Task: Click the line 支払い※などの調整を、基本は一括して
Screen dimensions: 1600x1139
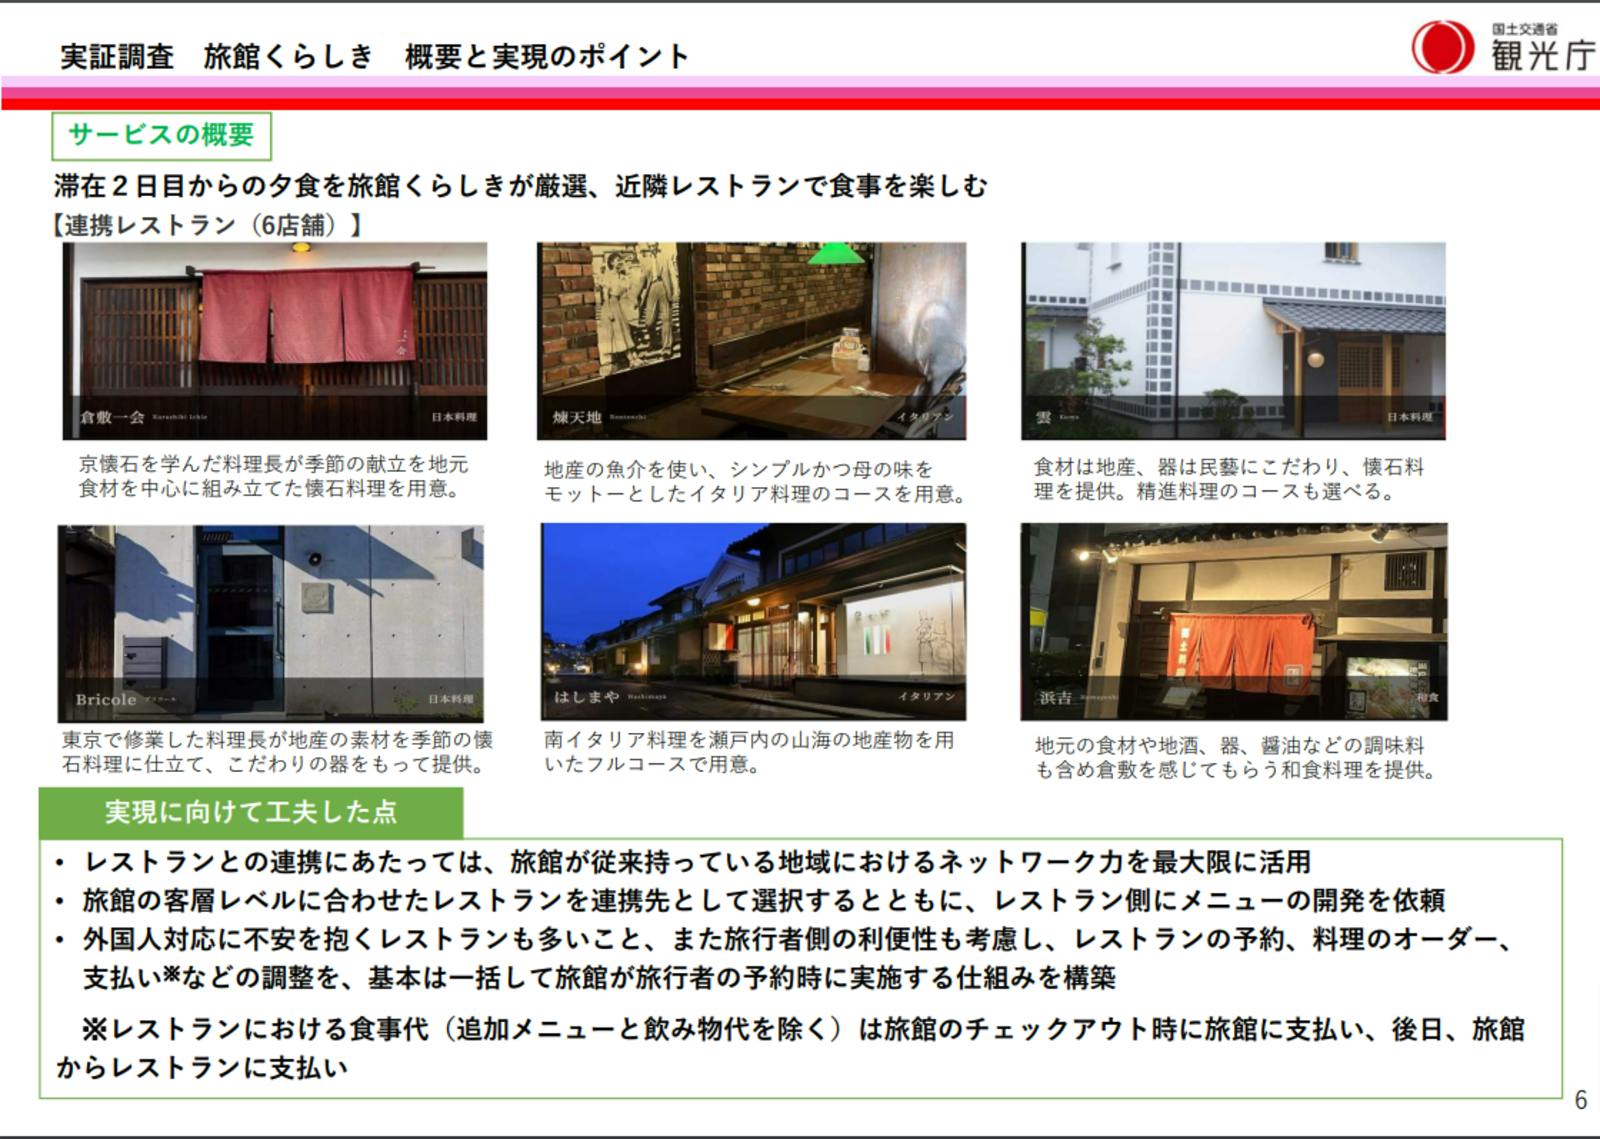Action: coord(599,977)
